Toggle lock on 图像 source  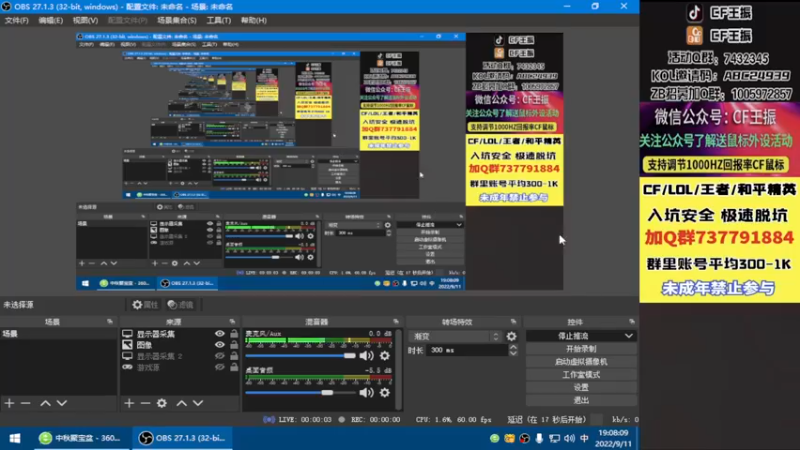[234, 345]
